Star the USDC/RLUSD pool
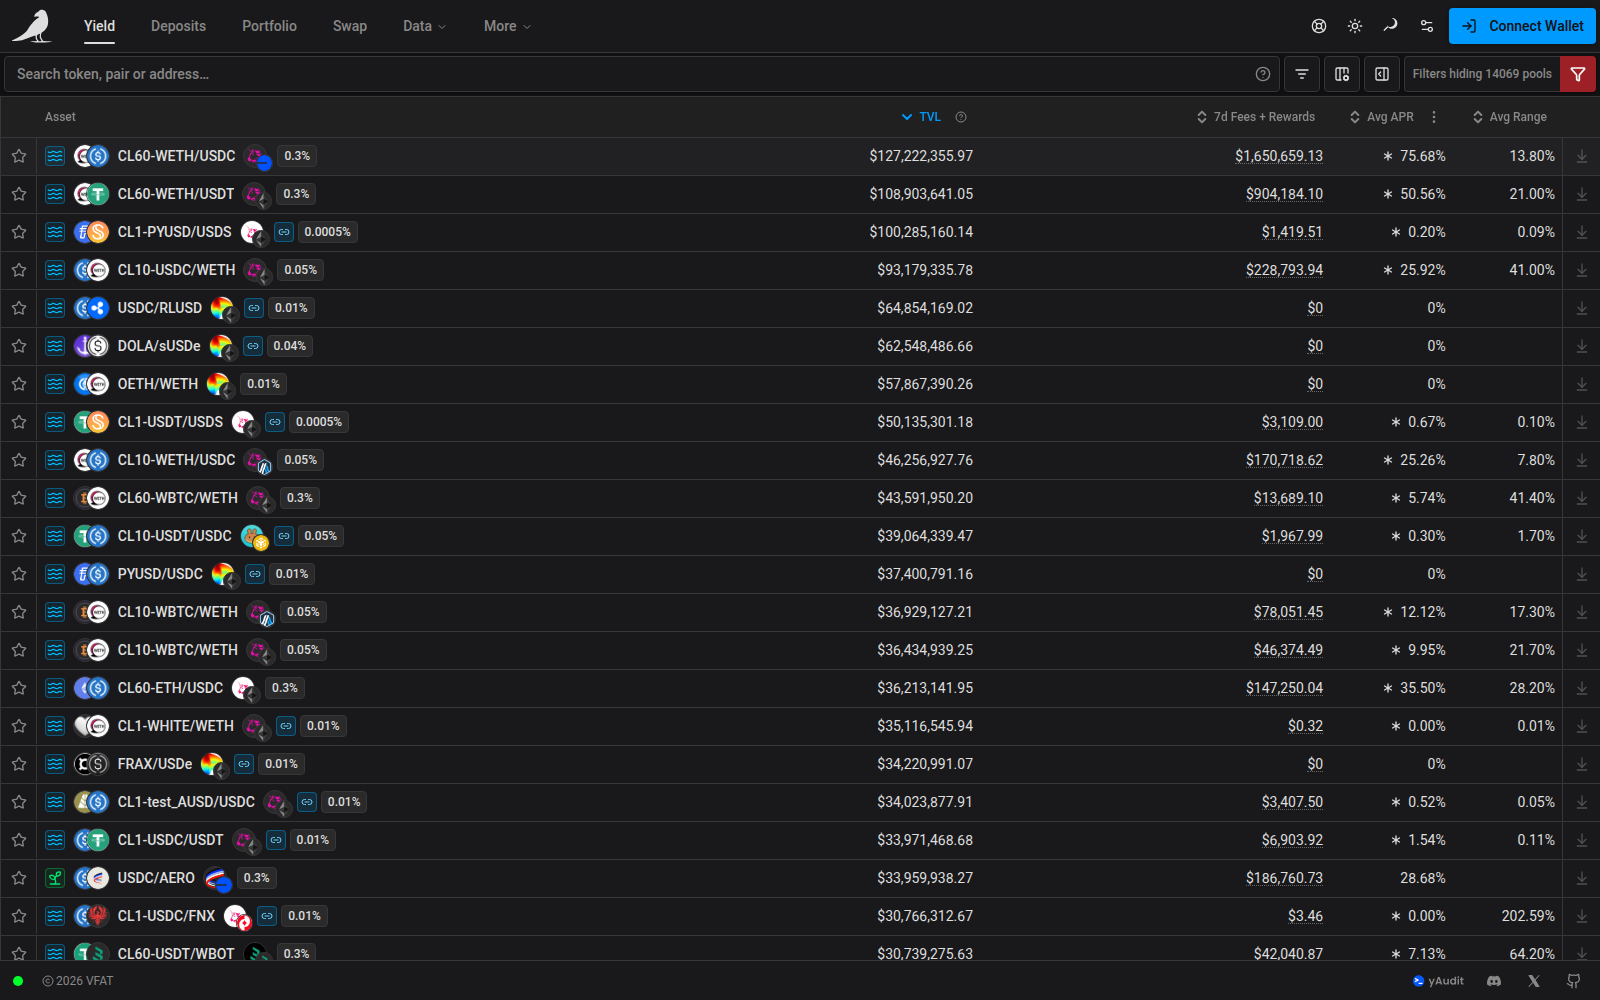This screenshot has width=1600, height=1000. (x=19, y=308)
